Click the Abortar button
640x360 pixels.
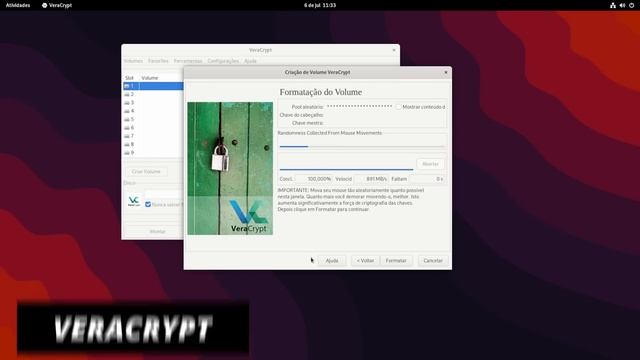coord(430,164)
